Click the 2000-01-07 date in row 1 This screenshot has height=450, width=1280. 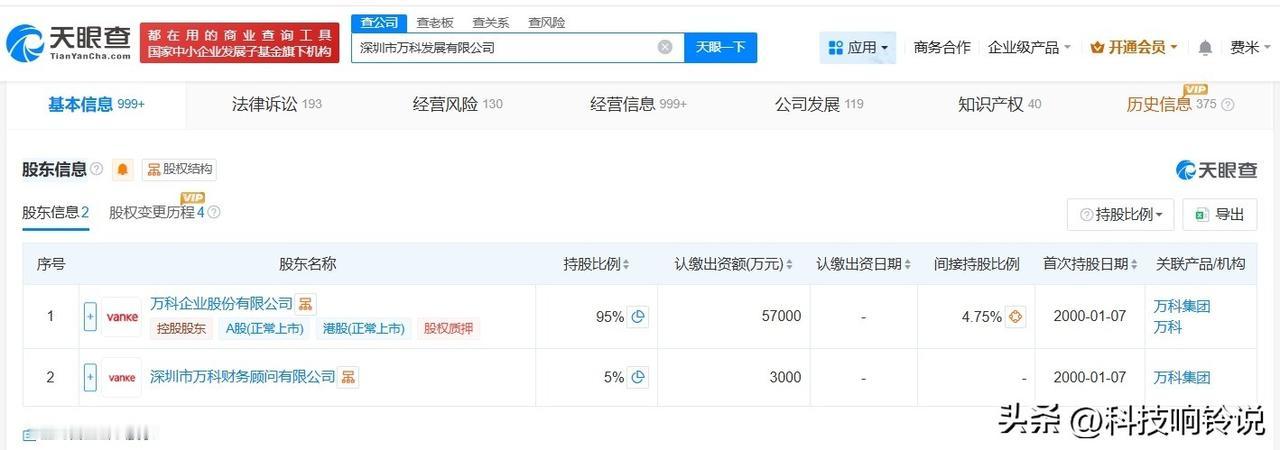(x=1090, y=316)
